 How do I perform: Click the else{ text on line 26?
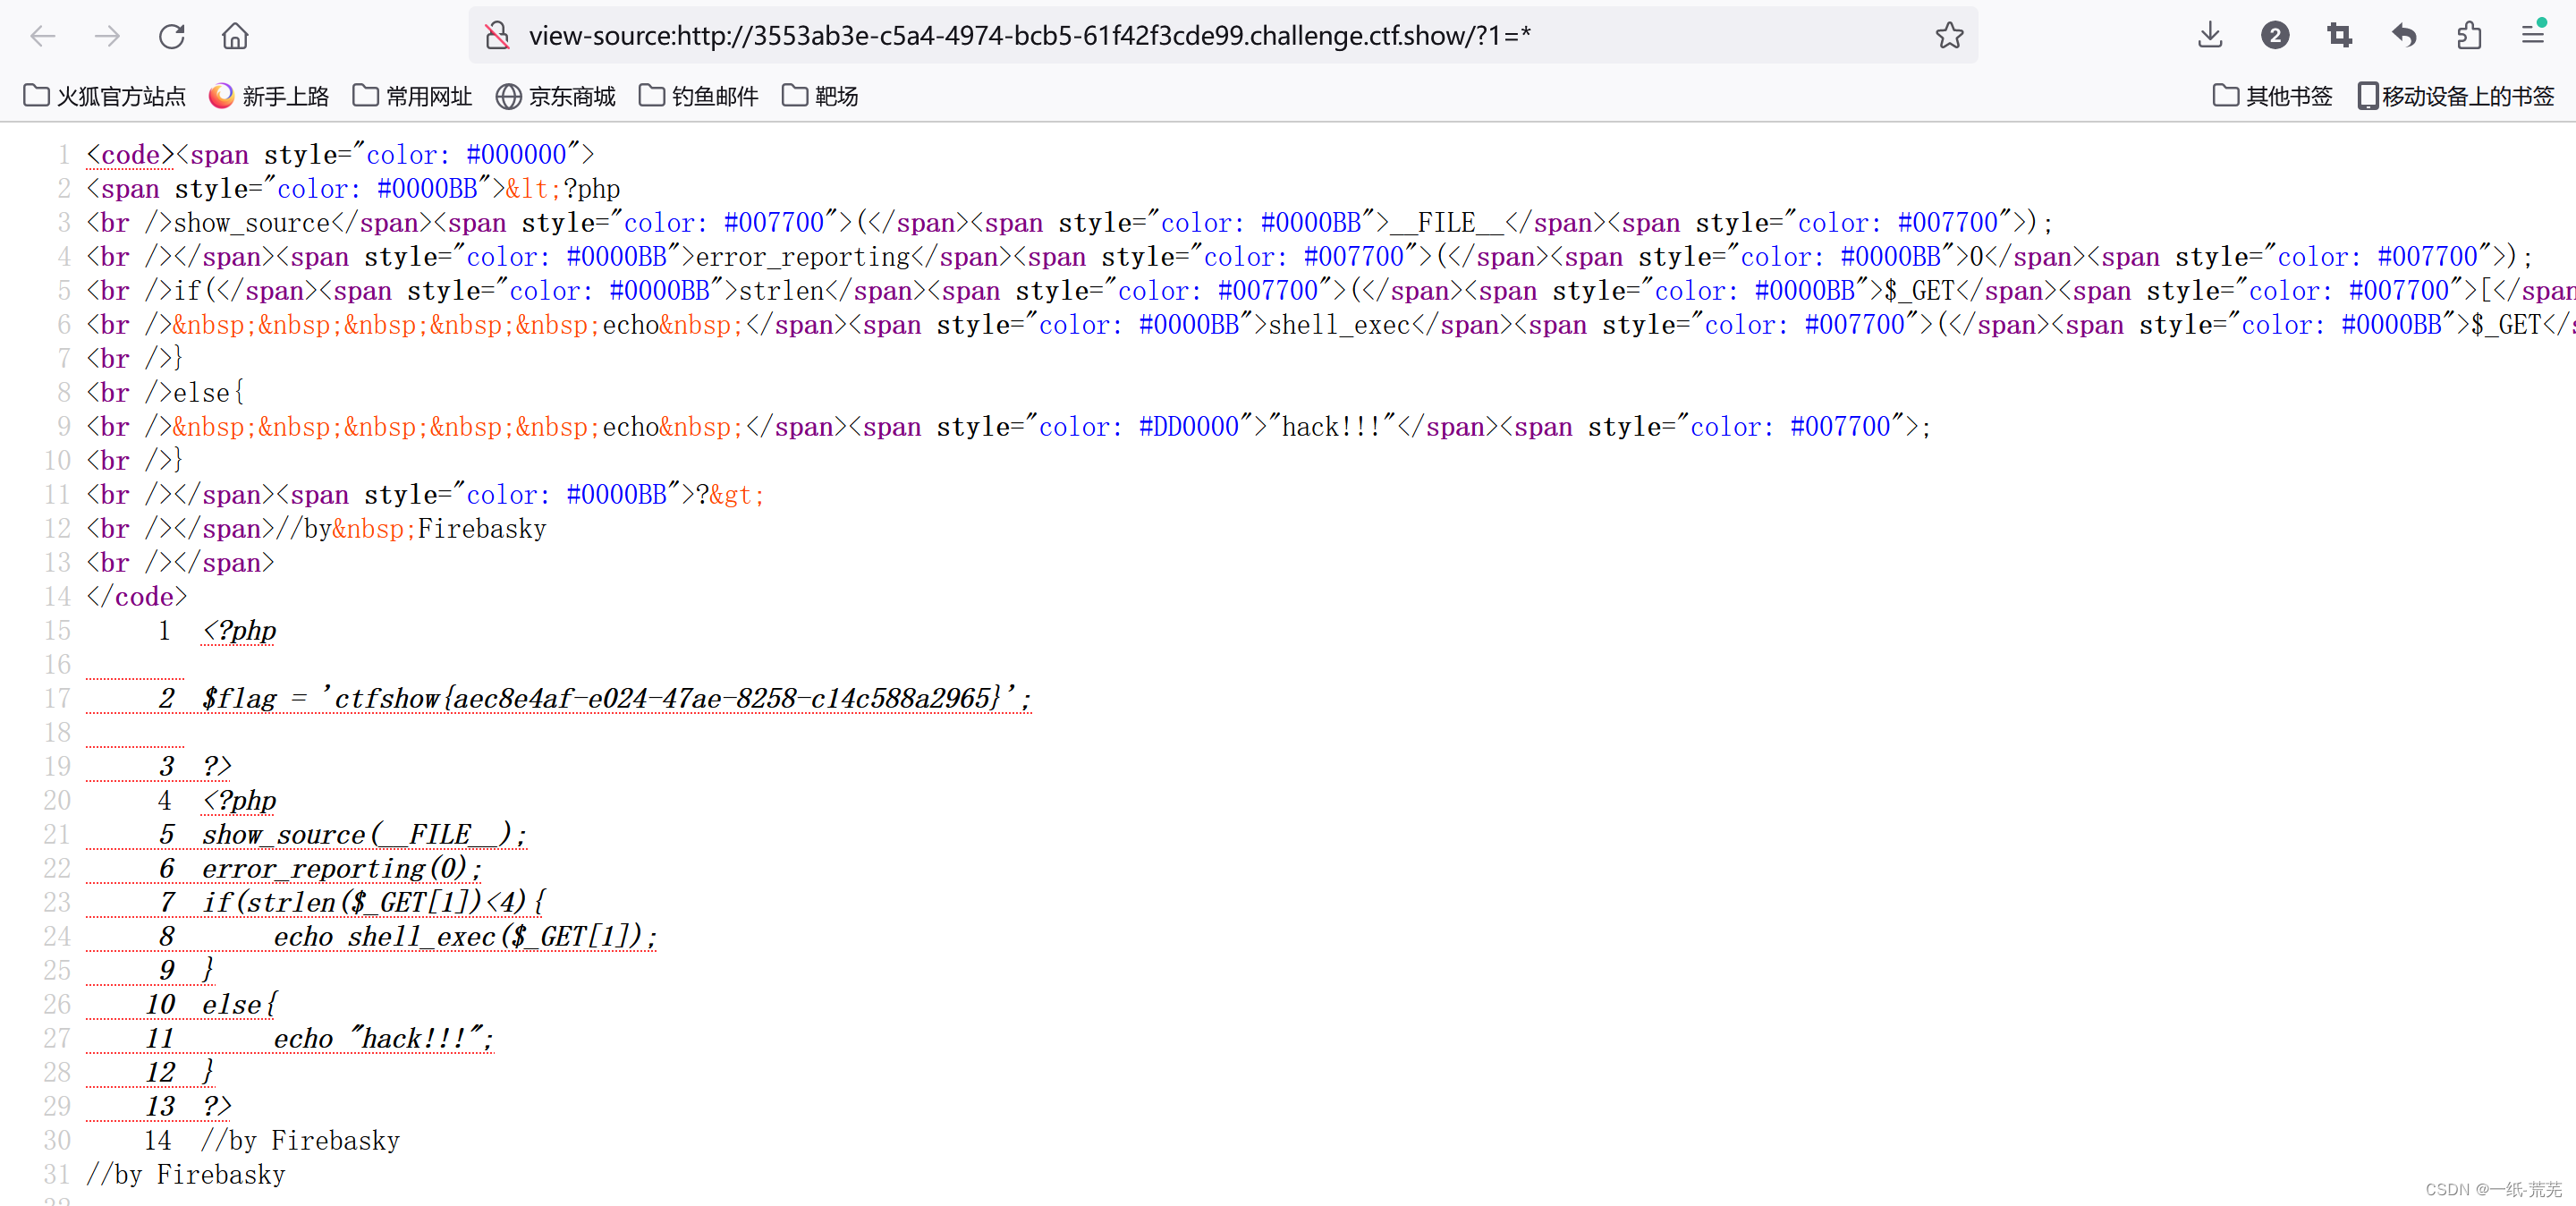pos(240,1004)
